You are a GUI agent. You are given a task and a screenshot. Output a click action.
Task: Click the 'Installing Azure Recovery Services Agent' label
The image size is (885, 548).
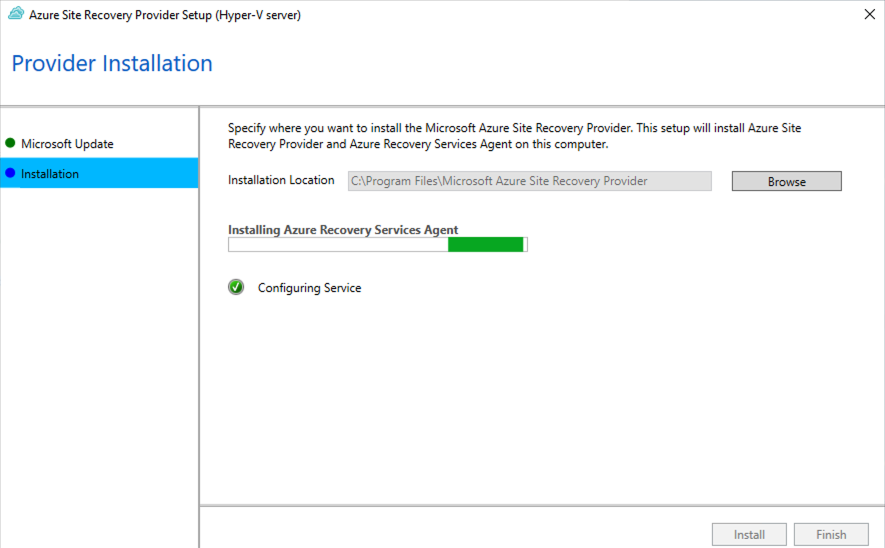[x=343, y=230]
